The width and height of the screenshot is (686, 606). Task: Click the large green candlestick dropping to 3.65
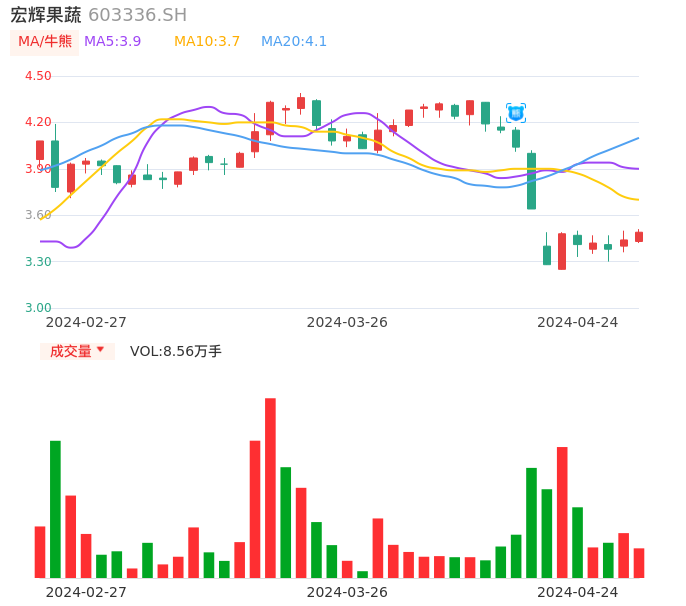click(x=531, y=181)
